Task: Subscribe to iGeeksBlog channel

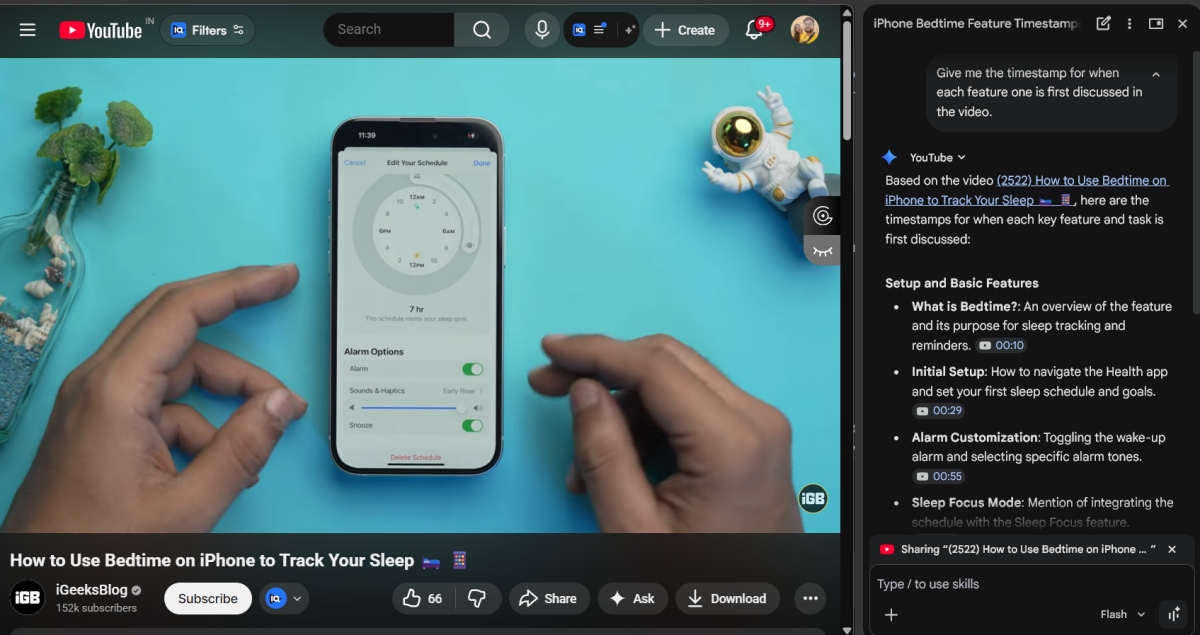Action: [x=208, y=598]
